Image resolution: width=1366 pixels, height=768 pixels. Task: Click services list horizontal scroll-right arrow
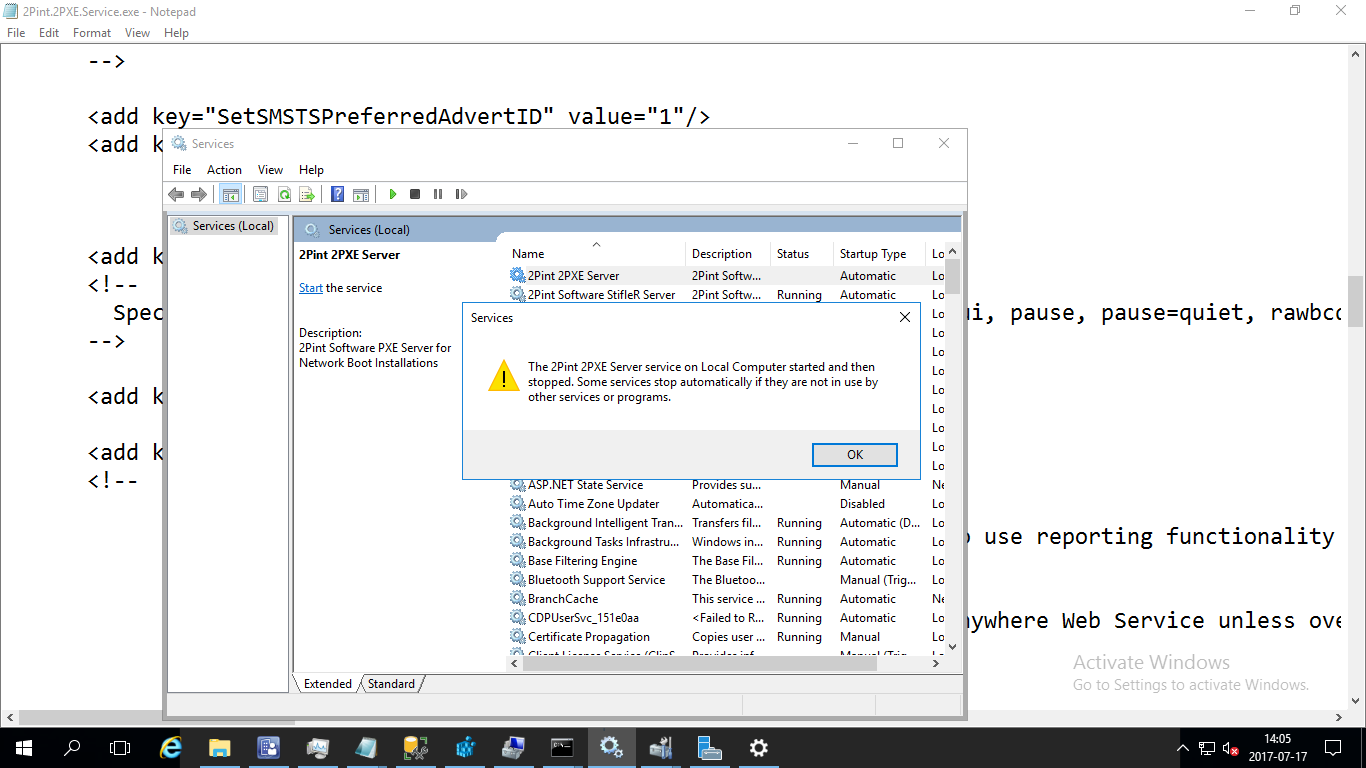click(x=936, y=663)
